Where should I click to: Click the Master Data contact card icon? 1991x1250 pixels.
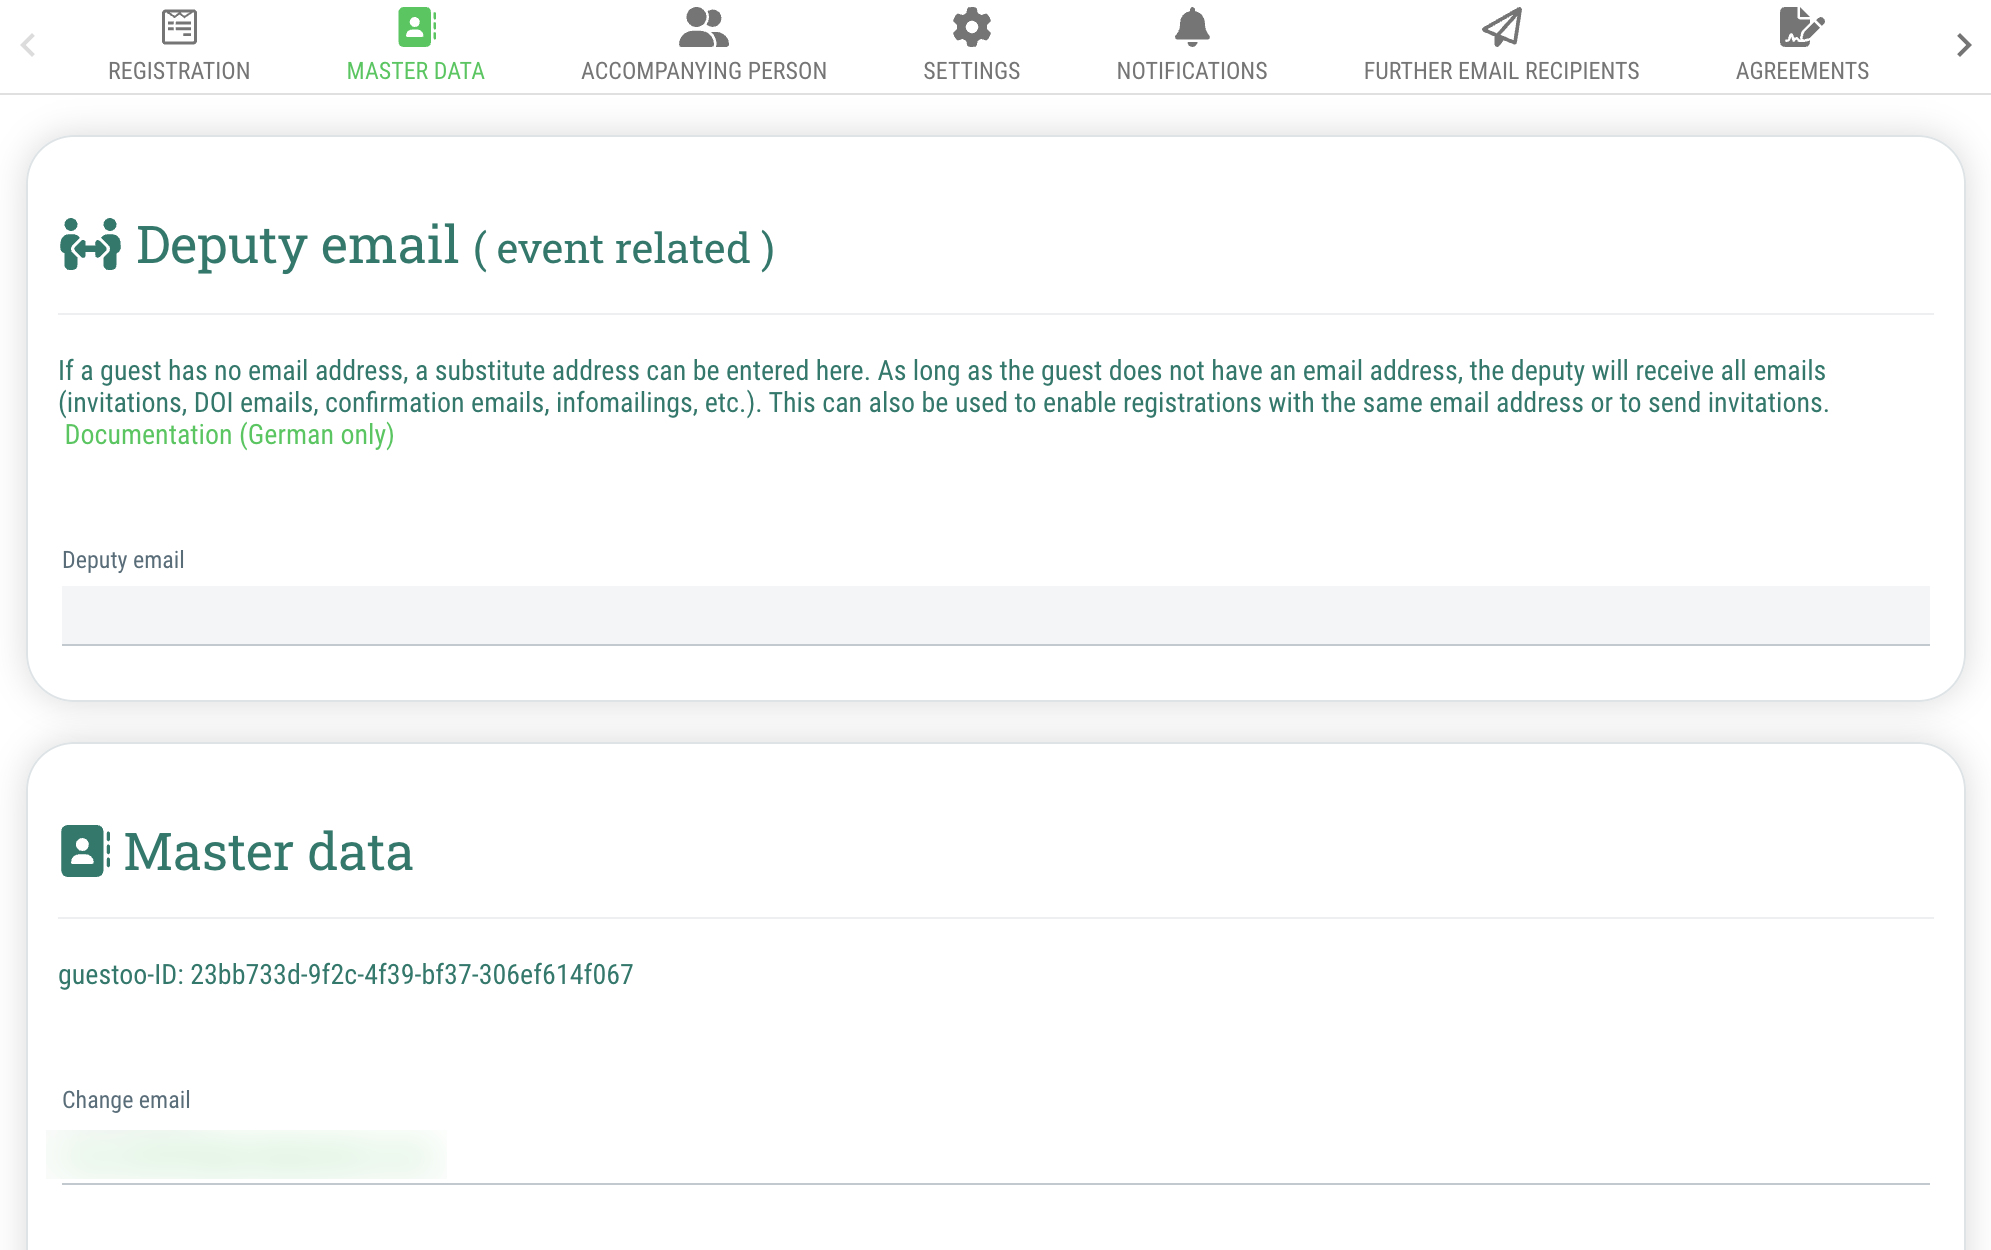[x=417, y=27]
